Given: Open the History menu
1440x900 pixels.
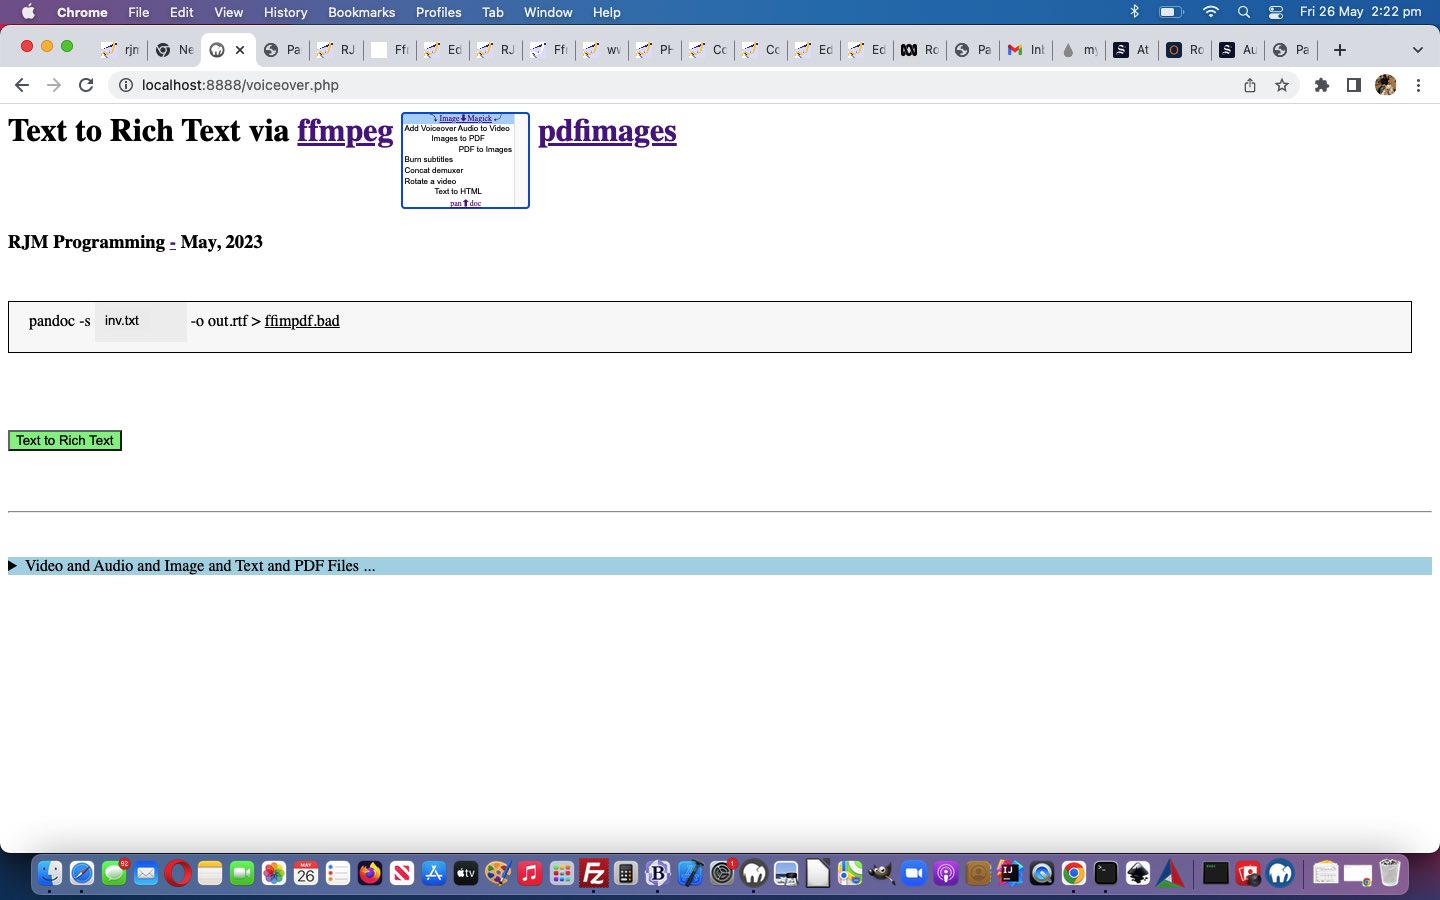Looking at the screenshot, I should (285, 12).
